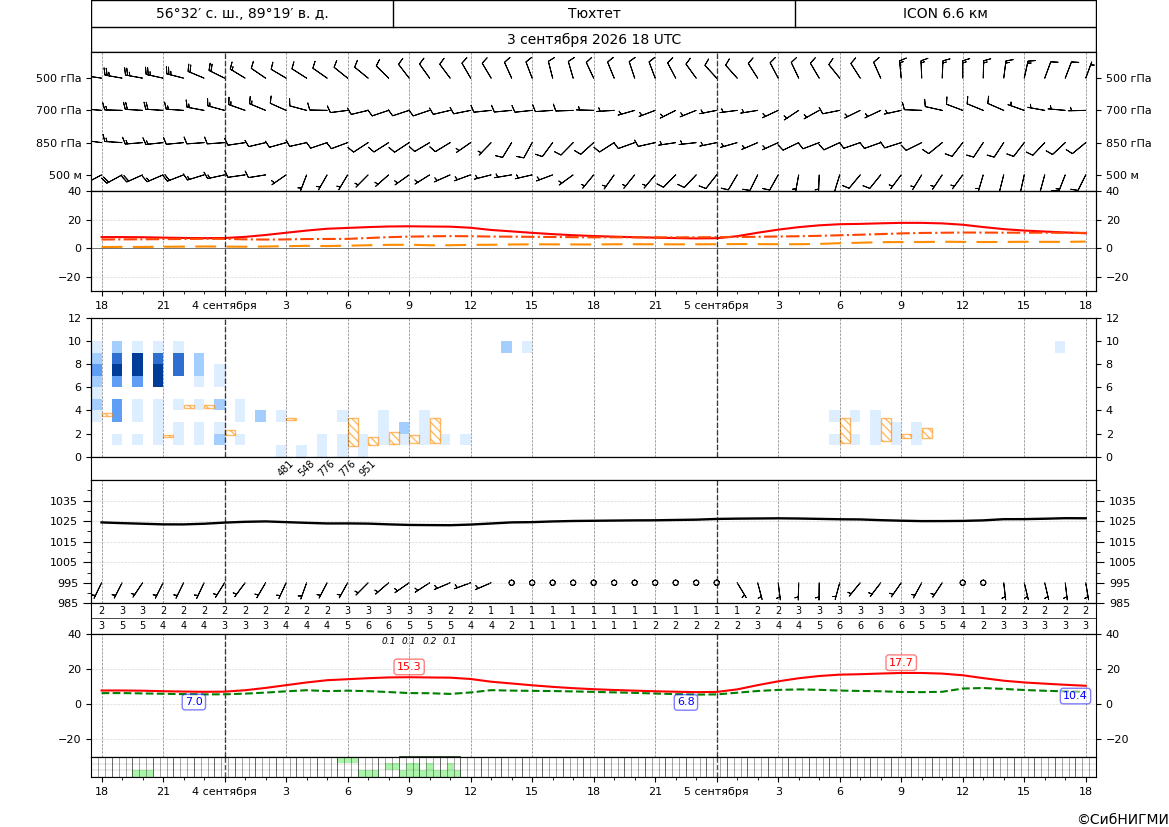Click the 3 сентября 2026 18 UTC title
1169x827 pixels.
tap(594, 40)
